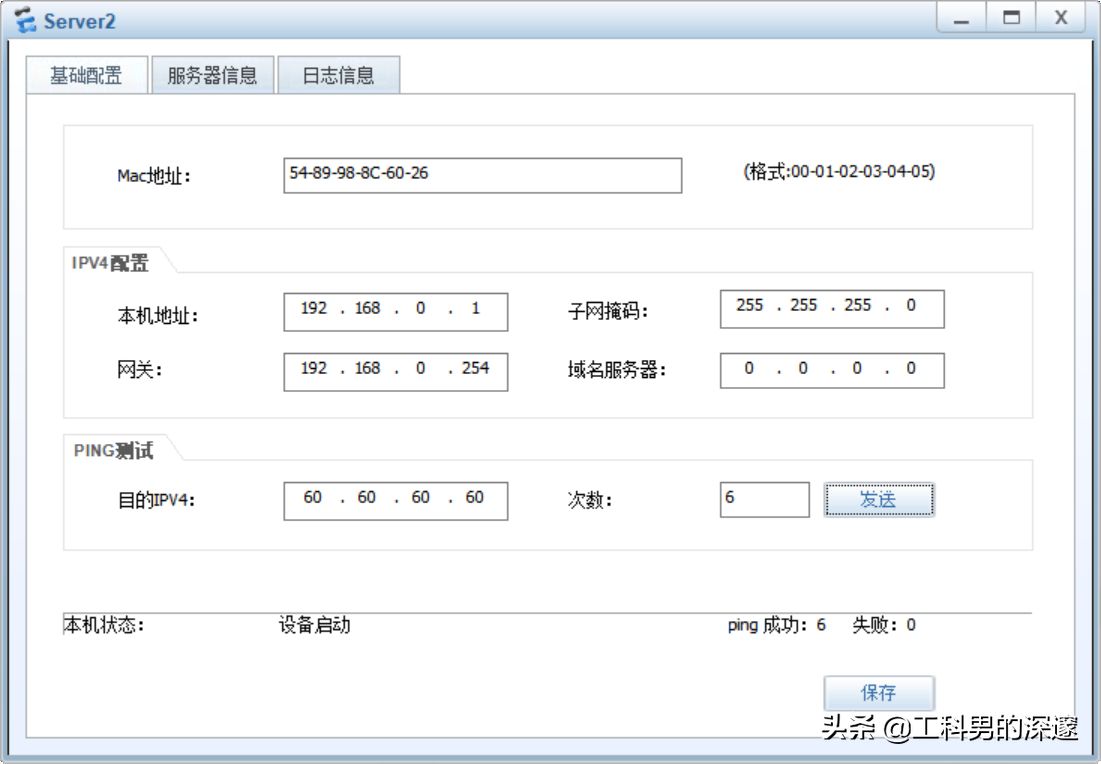Click the Mac地址 label
The height and width of the screenshot is (764, 1101).
pyautogui.click(x=154, y=176)
